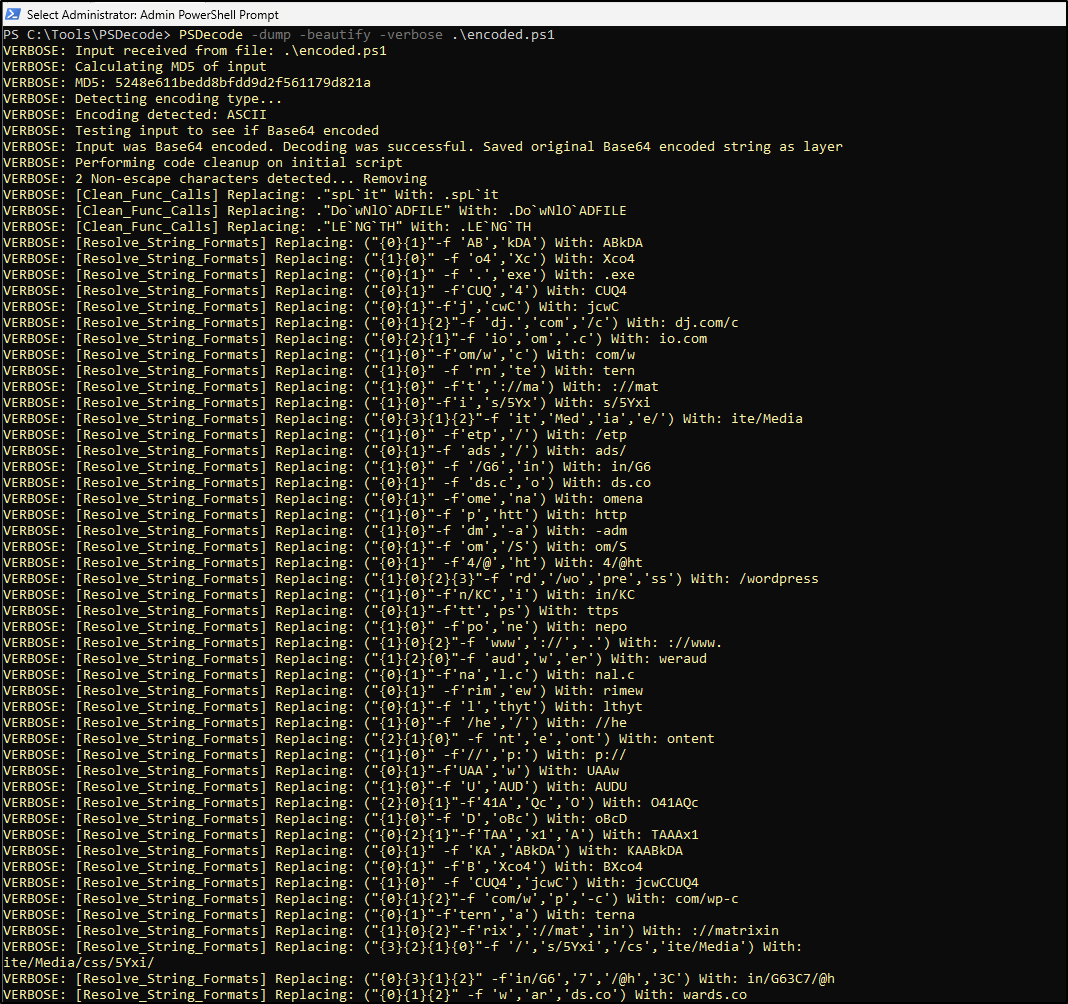Image resolution: width=1068 pixels, height=1004 pixels.
Task: Click the line ending 'With: tern'
Action: [319, 371]
